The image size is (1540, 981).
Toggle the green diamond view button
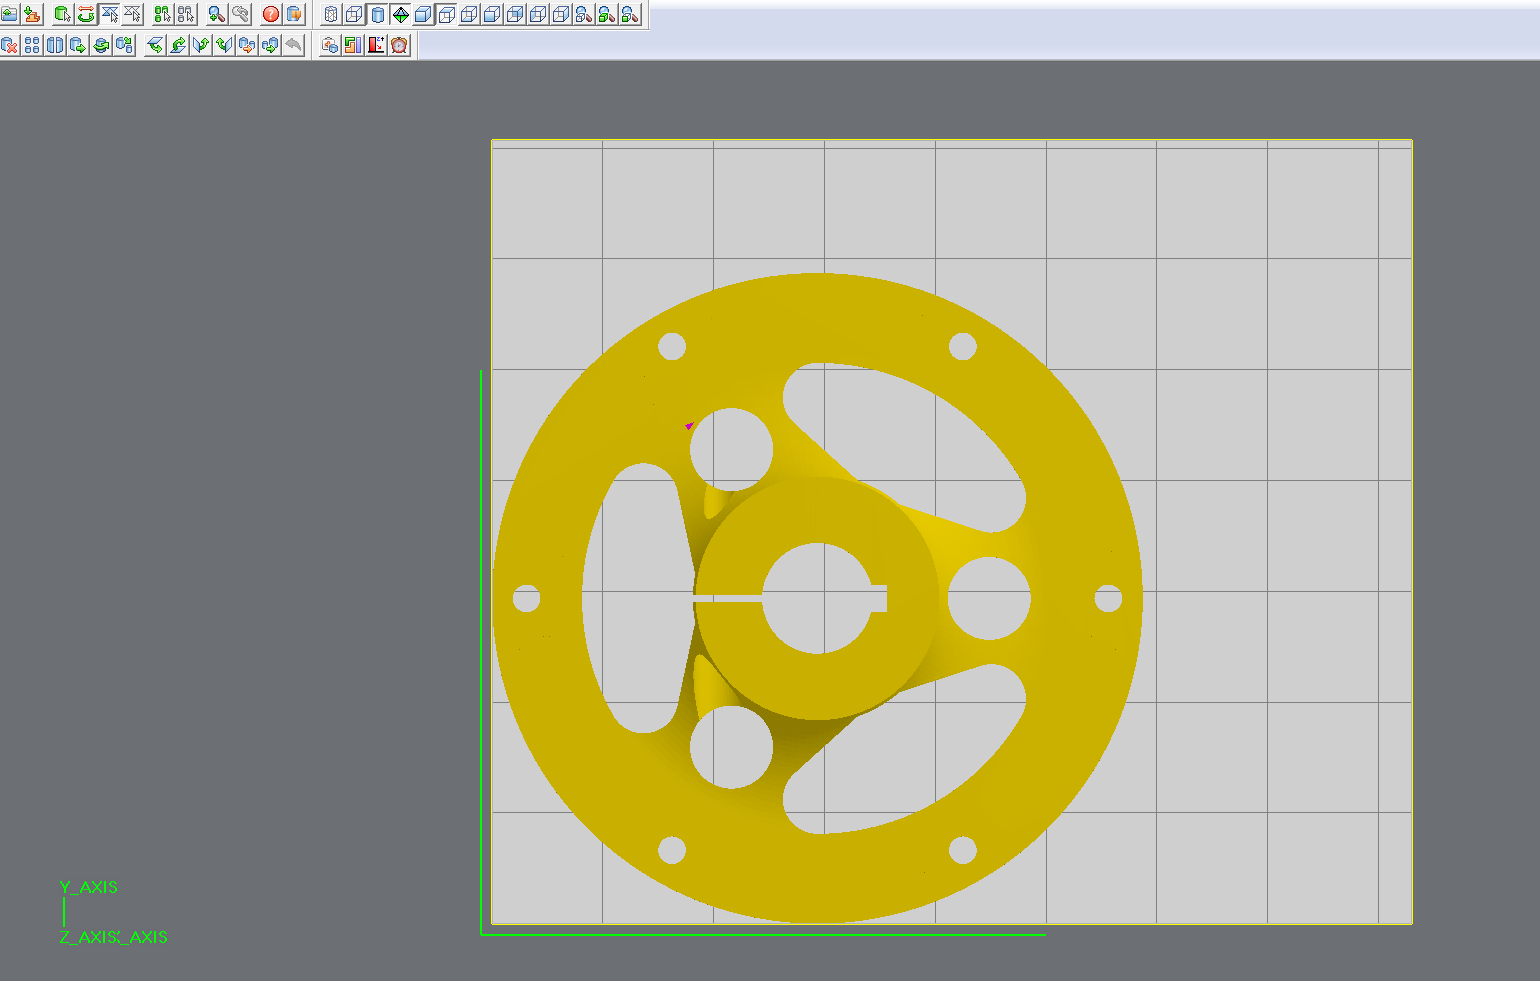[x=401, y=14]
